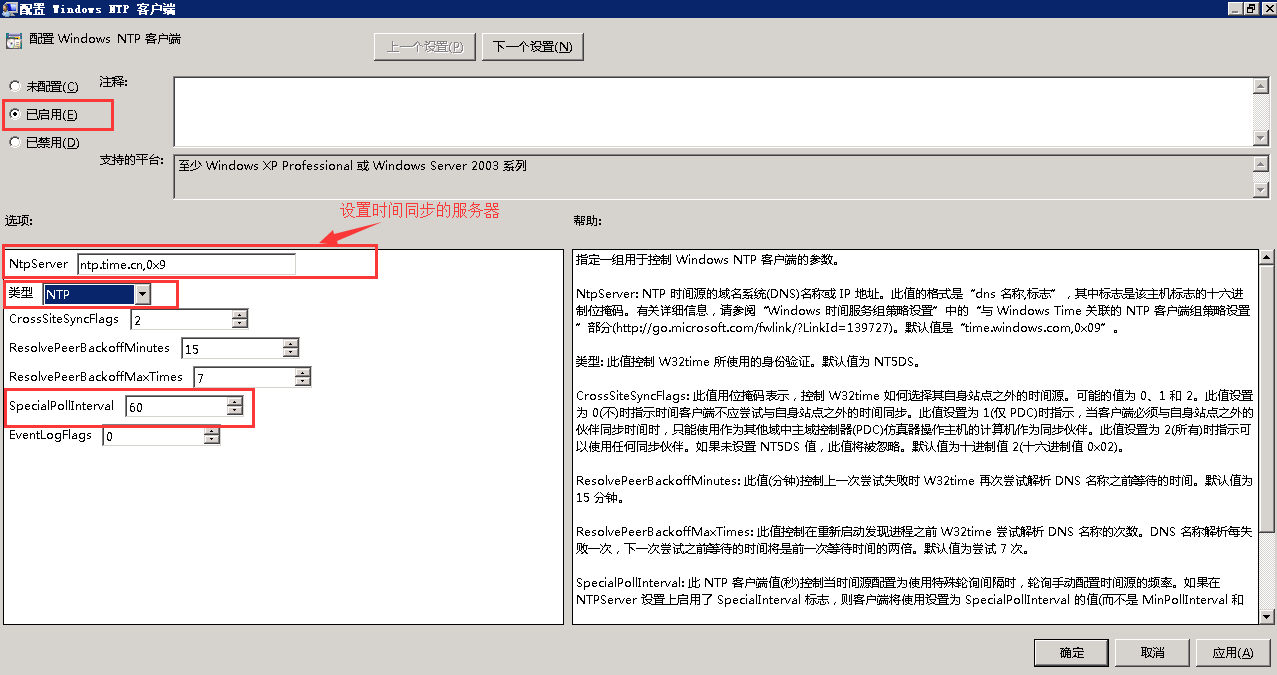Click the help paragraph starting 'ResolvePeerBackoffMaxTimes:'
This screenshot has height=675, width=1277.
pos(914,540)
